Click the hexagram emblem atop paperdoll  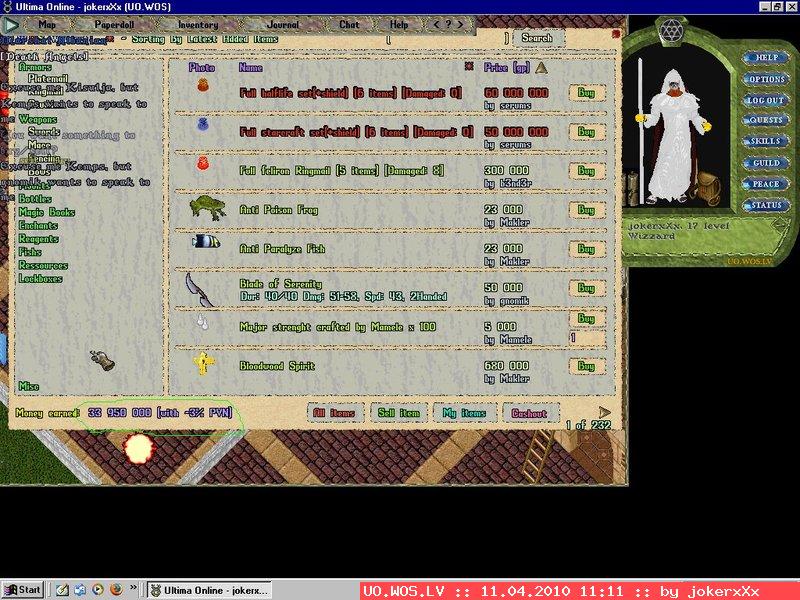[x=672, y=31]
